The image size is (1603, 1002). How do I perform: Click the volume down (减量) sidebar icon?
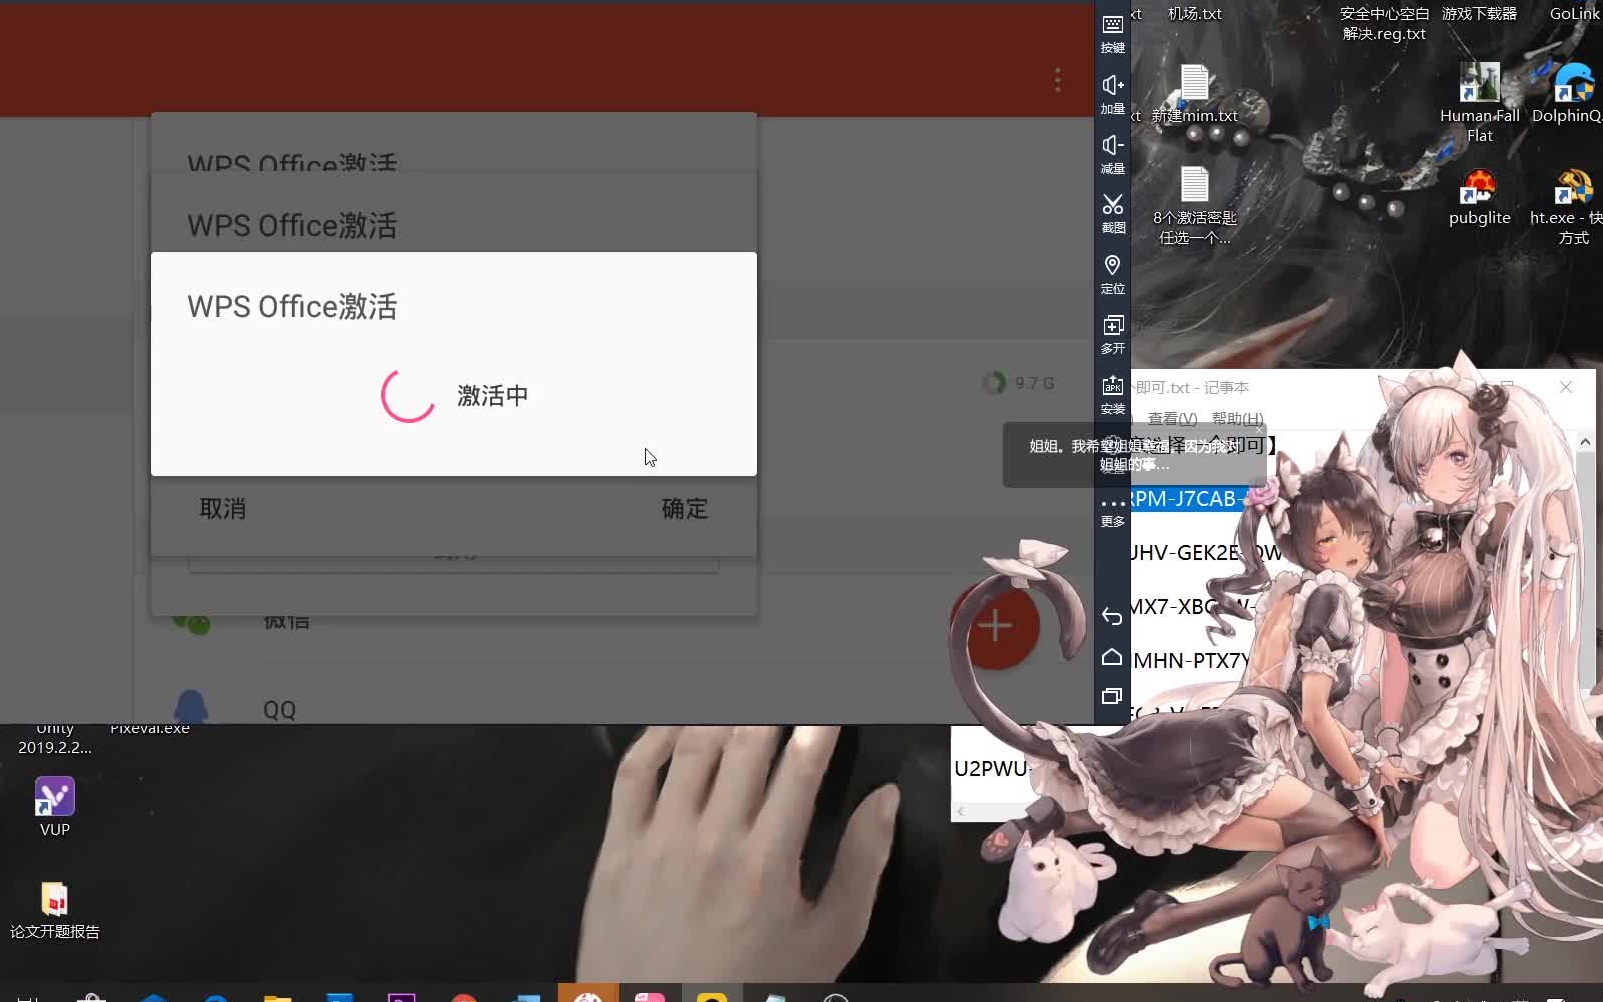point(1113,155)
